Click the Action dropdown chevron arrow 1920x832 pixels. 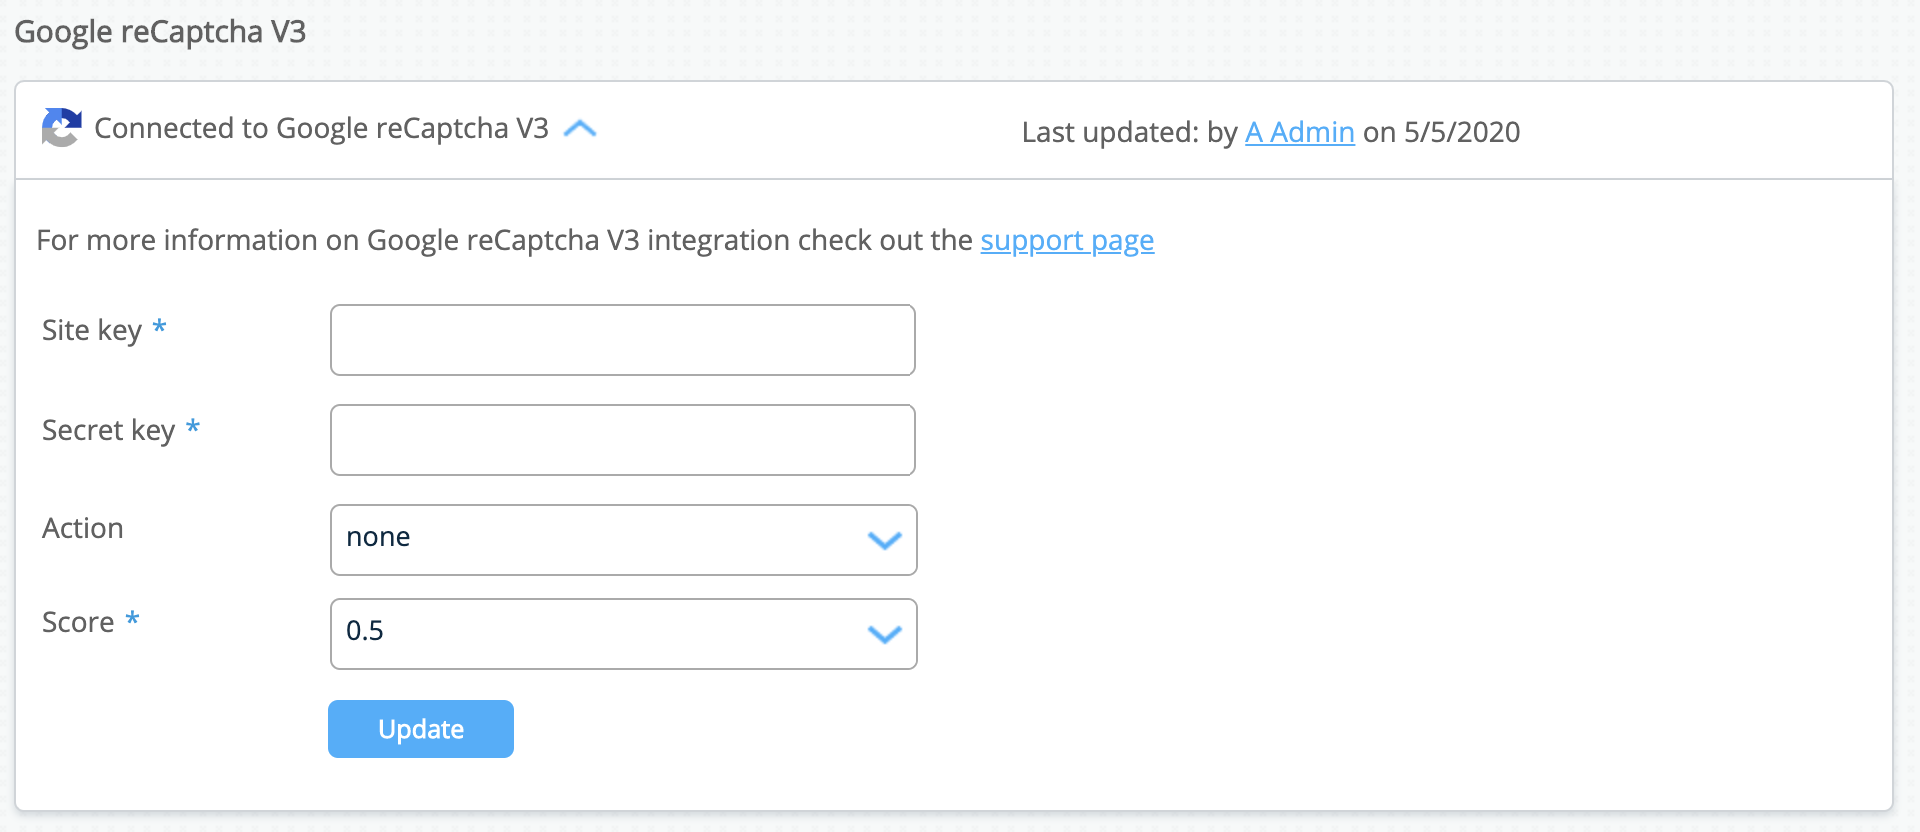884,541
